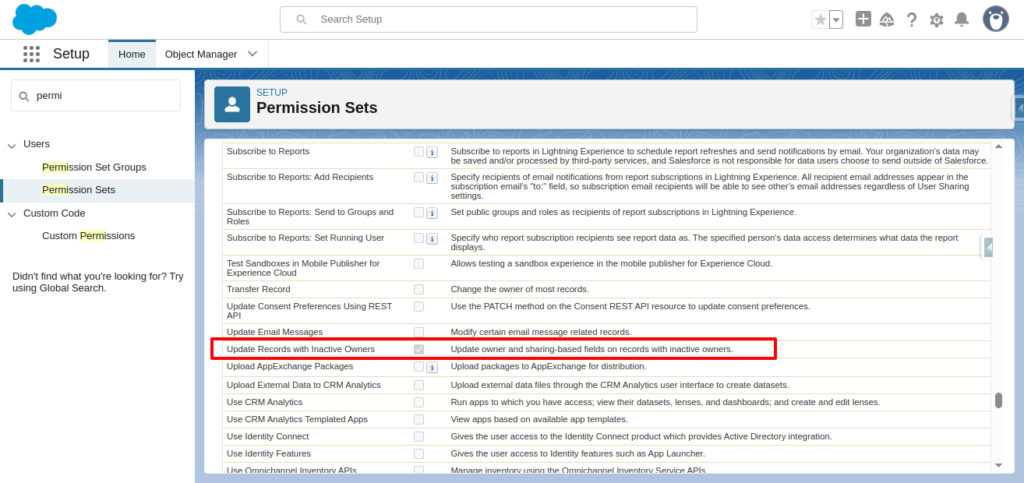
Task: Toggle Upload External Data to CRM Analytics checkbox
Action: [x=419, y=385]
